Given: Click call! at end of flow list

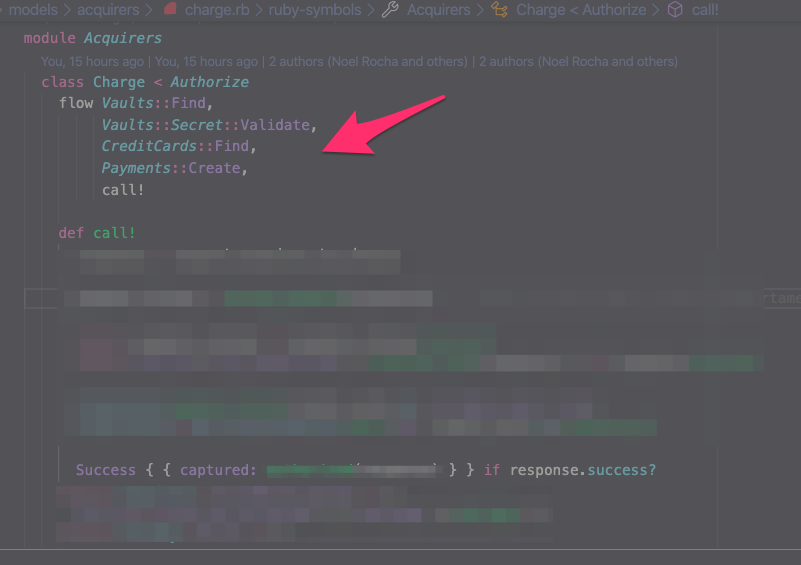Looking at the screenshot, I should [x=123, y=190].
